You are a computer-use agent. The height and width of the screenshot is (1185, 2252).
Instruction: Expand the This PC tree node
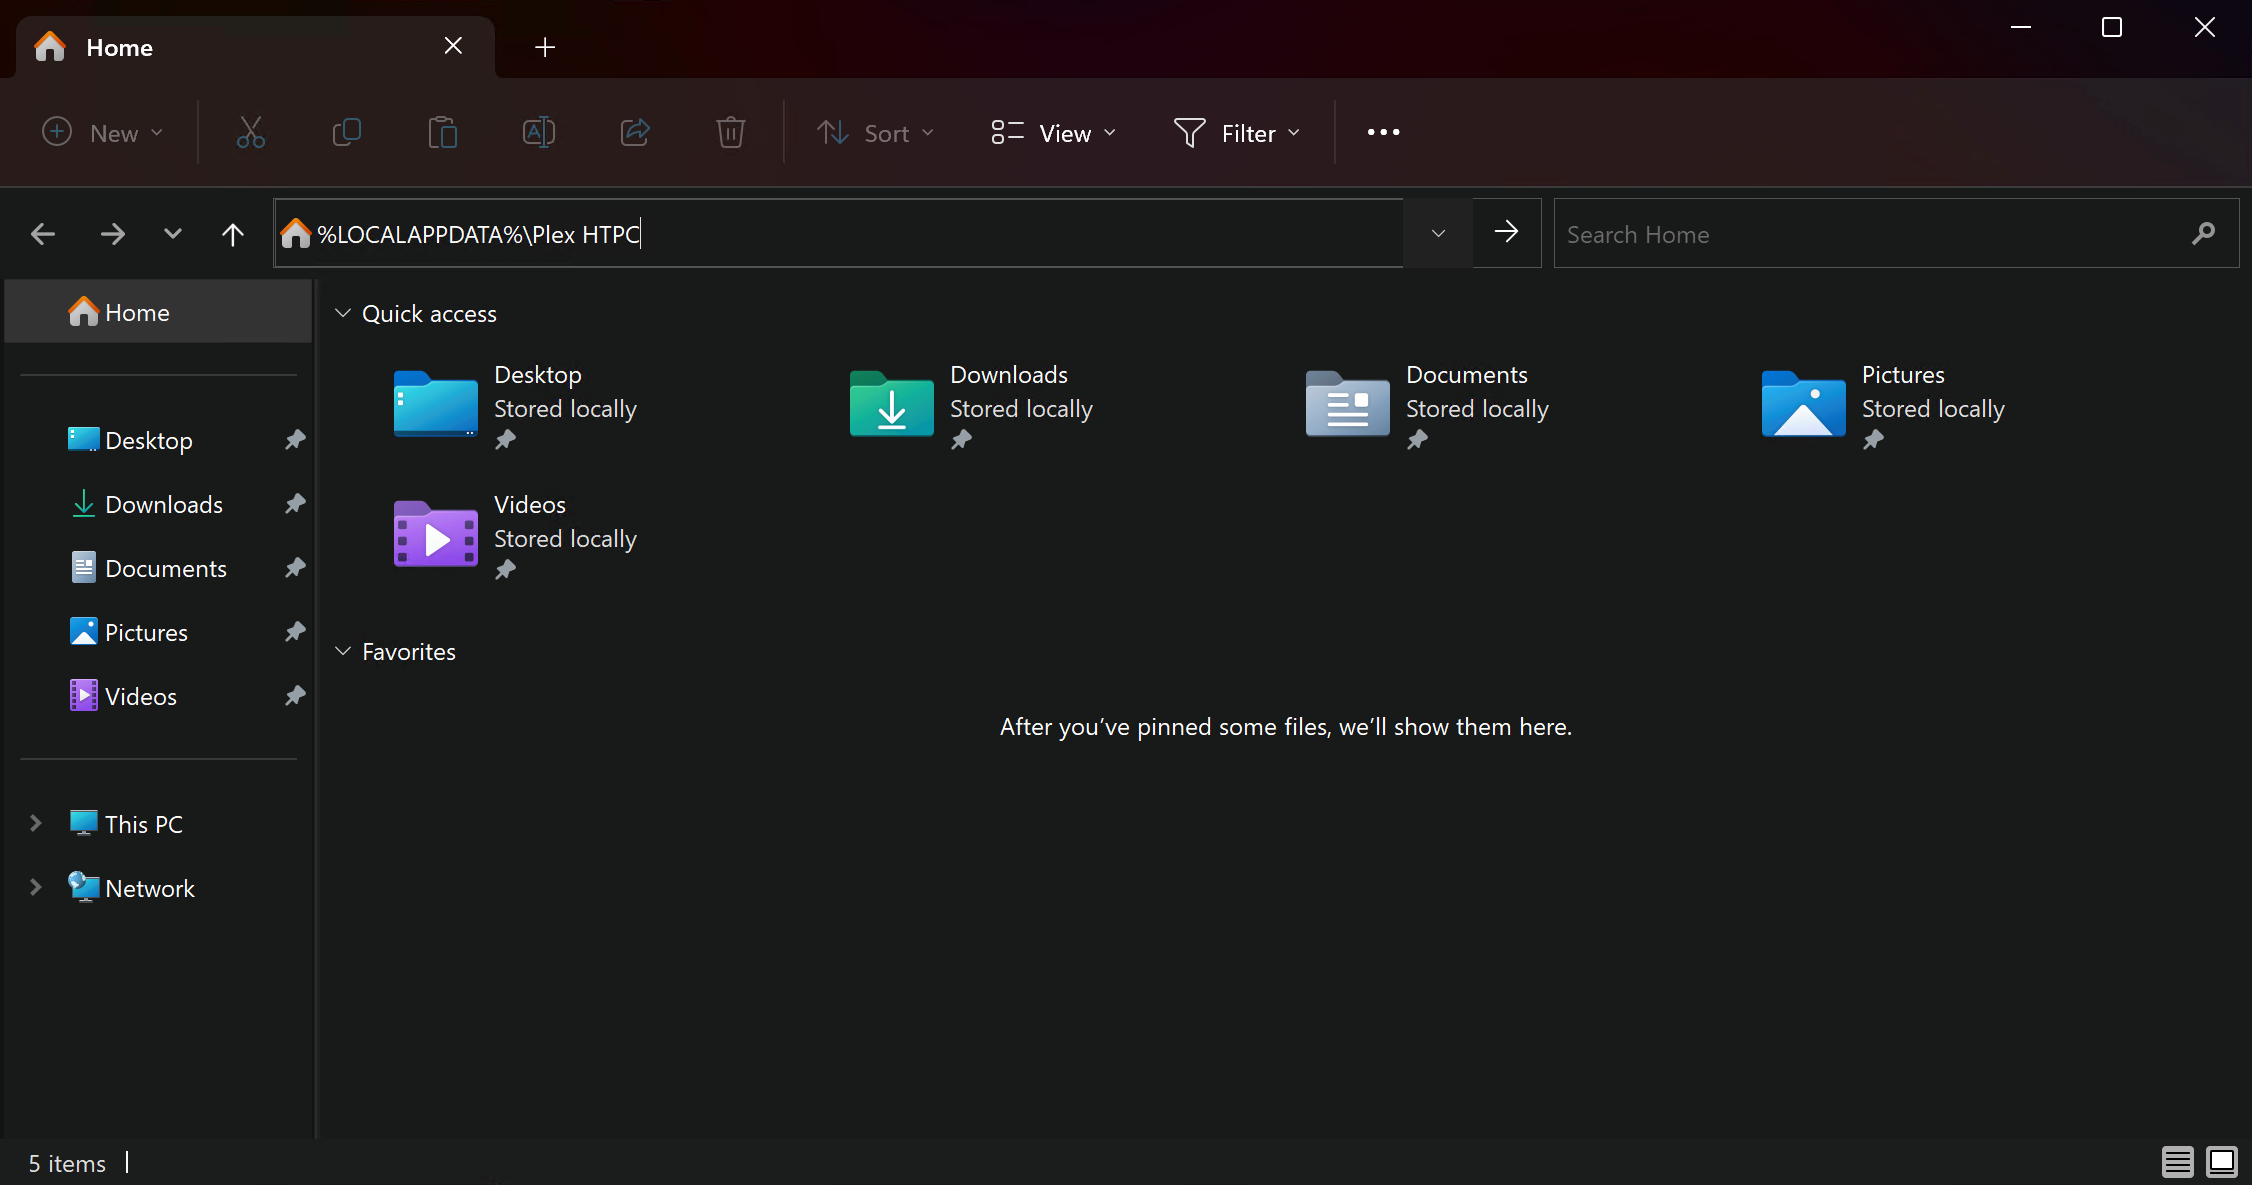[36, 824]
